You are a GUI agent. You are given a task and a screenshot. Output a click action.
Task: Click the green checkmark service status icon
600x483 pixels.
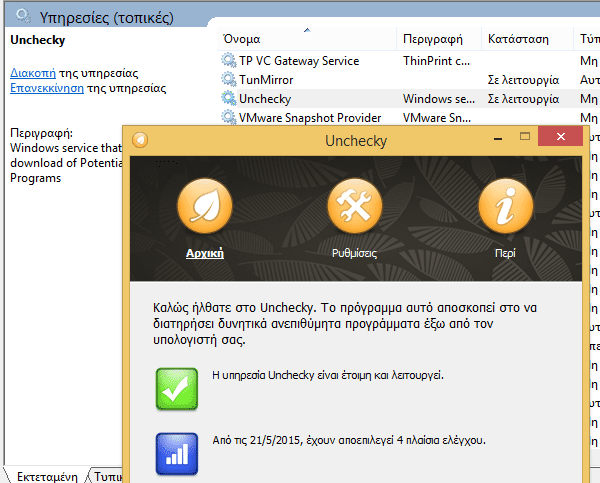pyautogui.click(x=177, y=389)
